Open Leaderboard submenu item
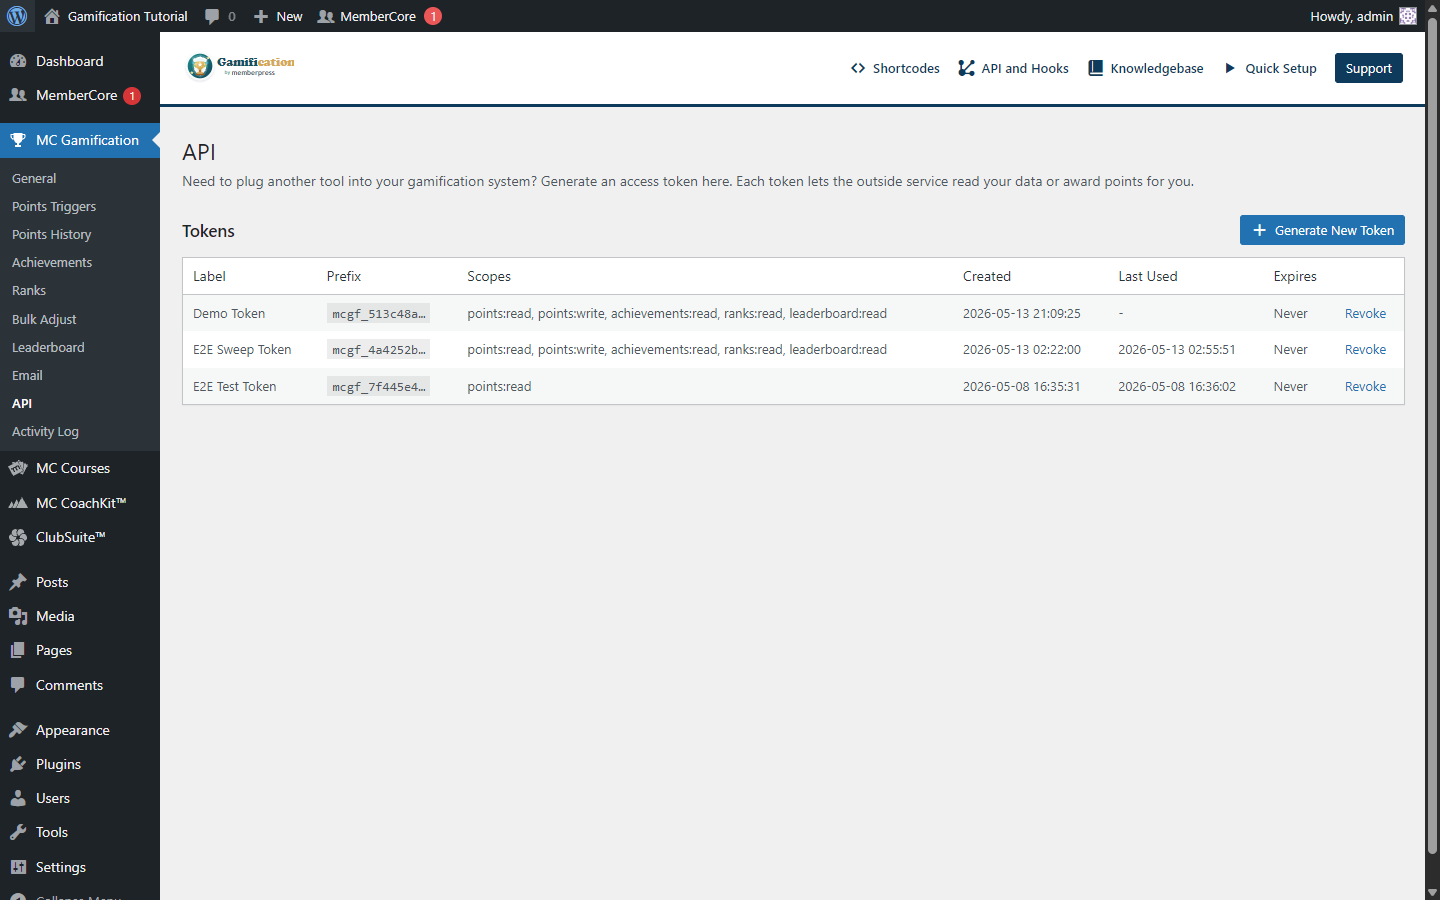Image resolution: width=1440 pixels, height=900 pixels. point(48,347)
